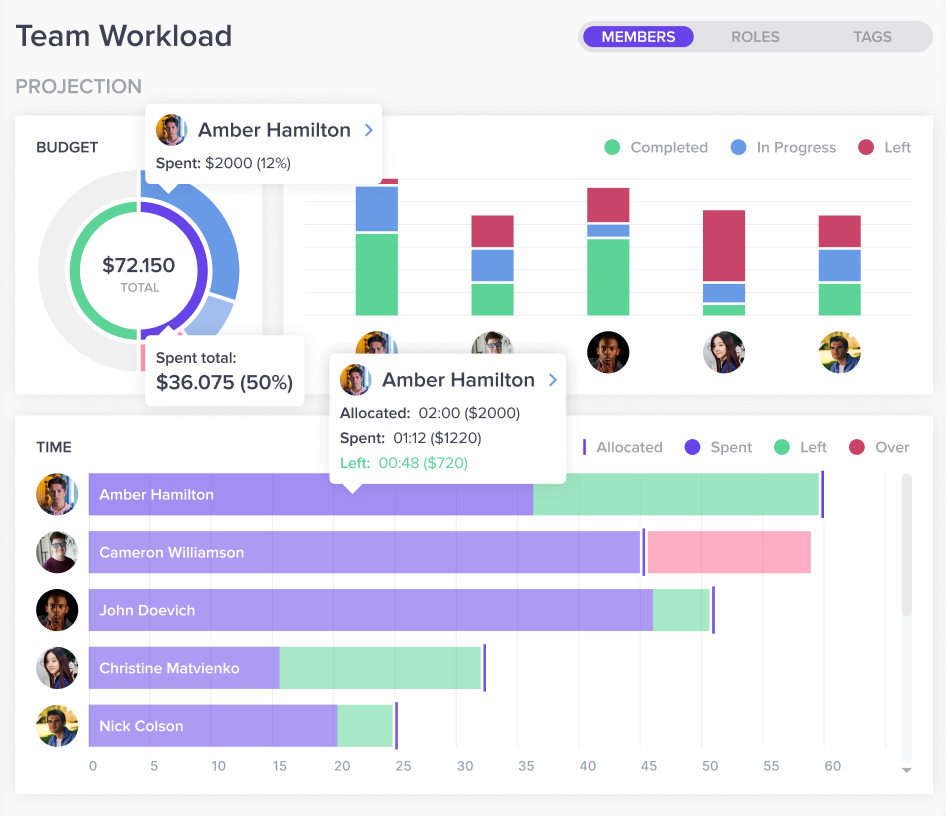Click the Amber Hamilton name in the time tooltip

pos(459,380)
